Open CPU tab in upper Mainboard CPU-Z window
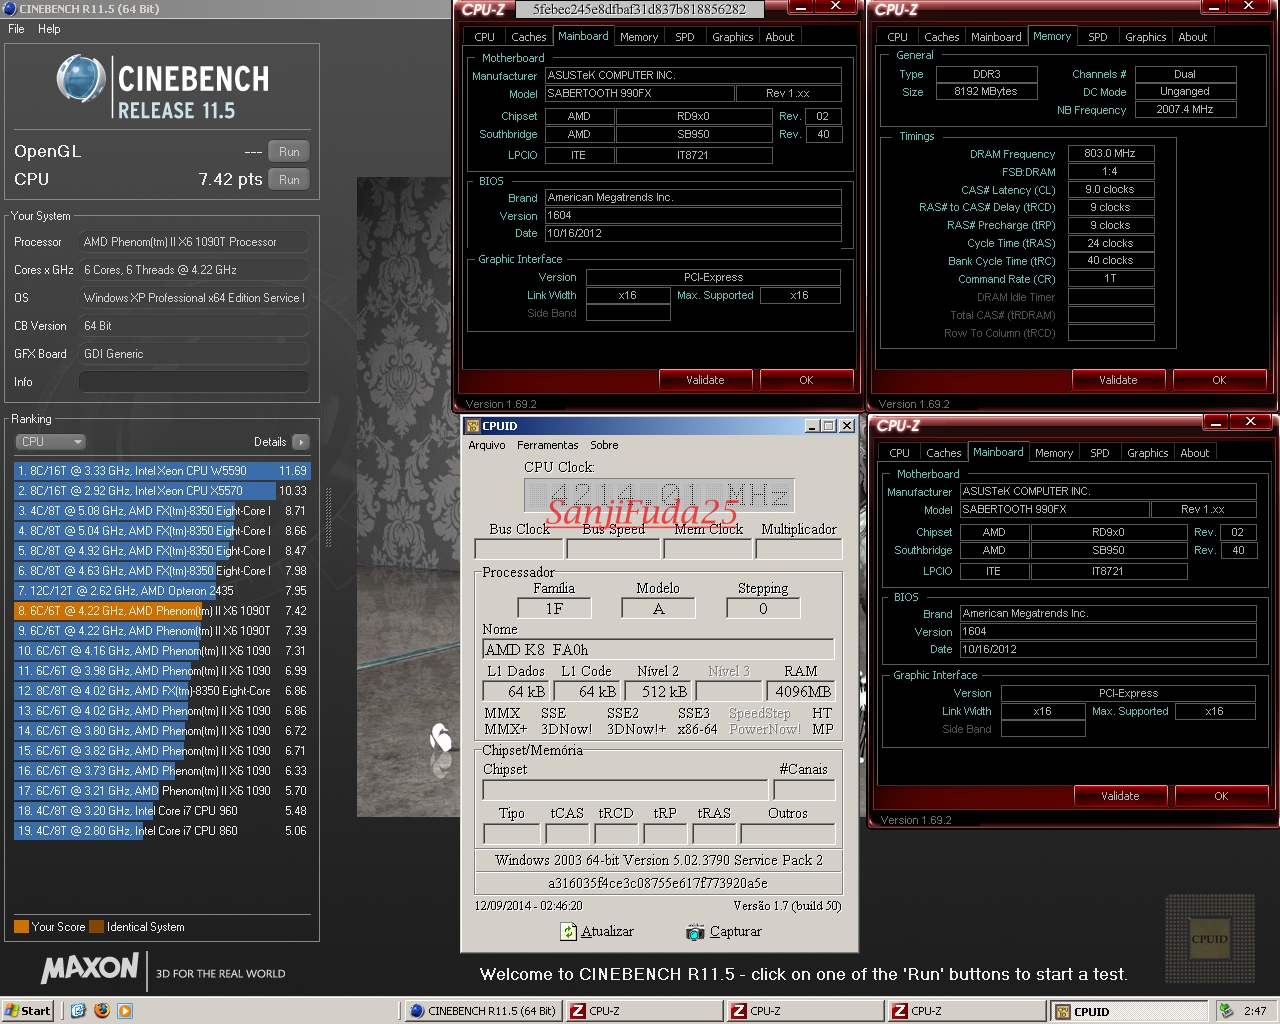 [485, 37]
